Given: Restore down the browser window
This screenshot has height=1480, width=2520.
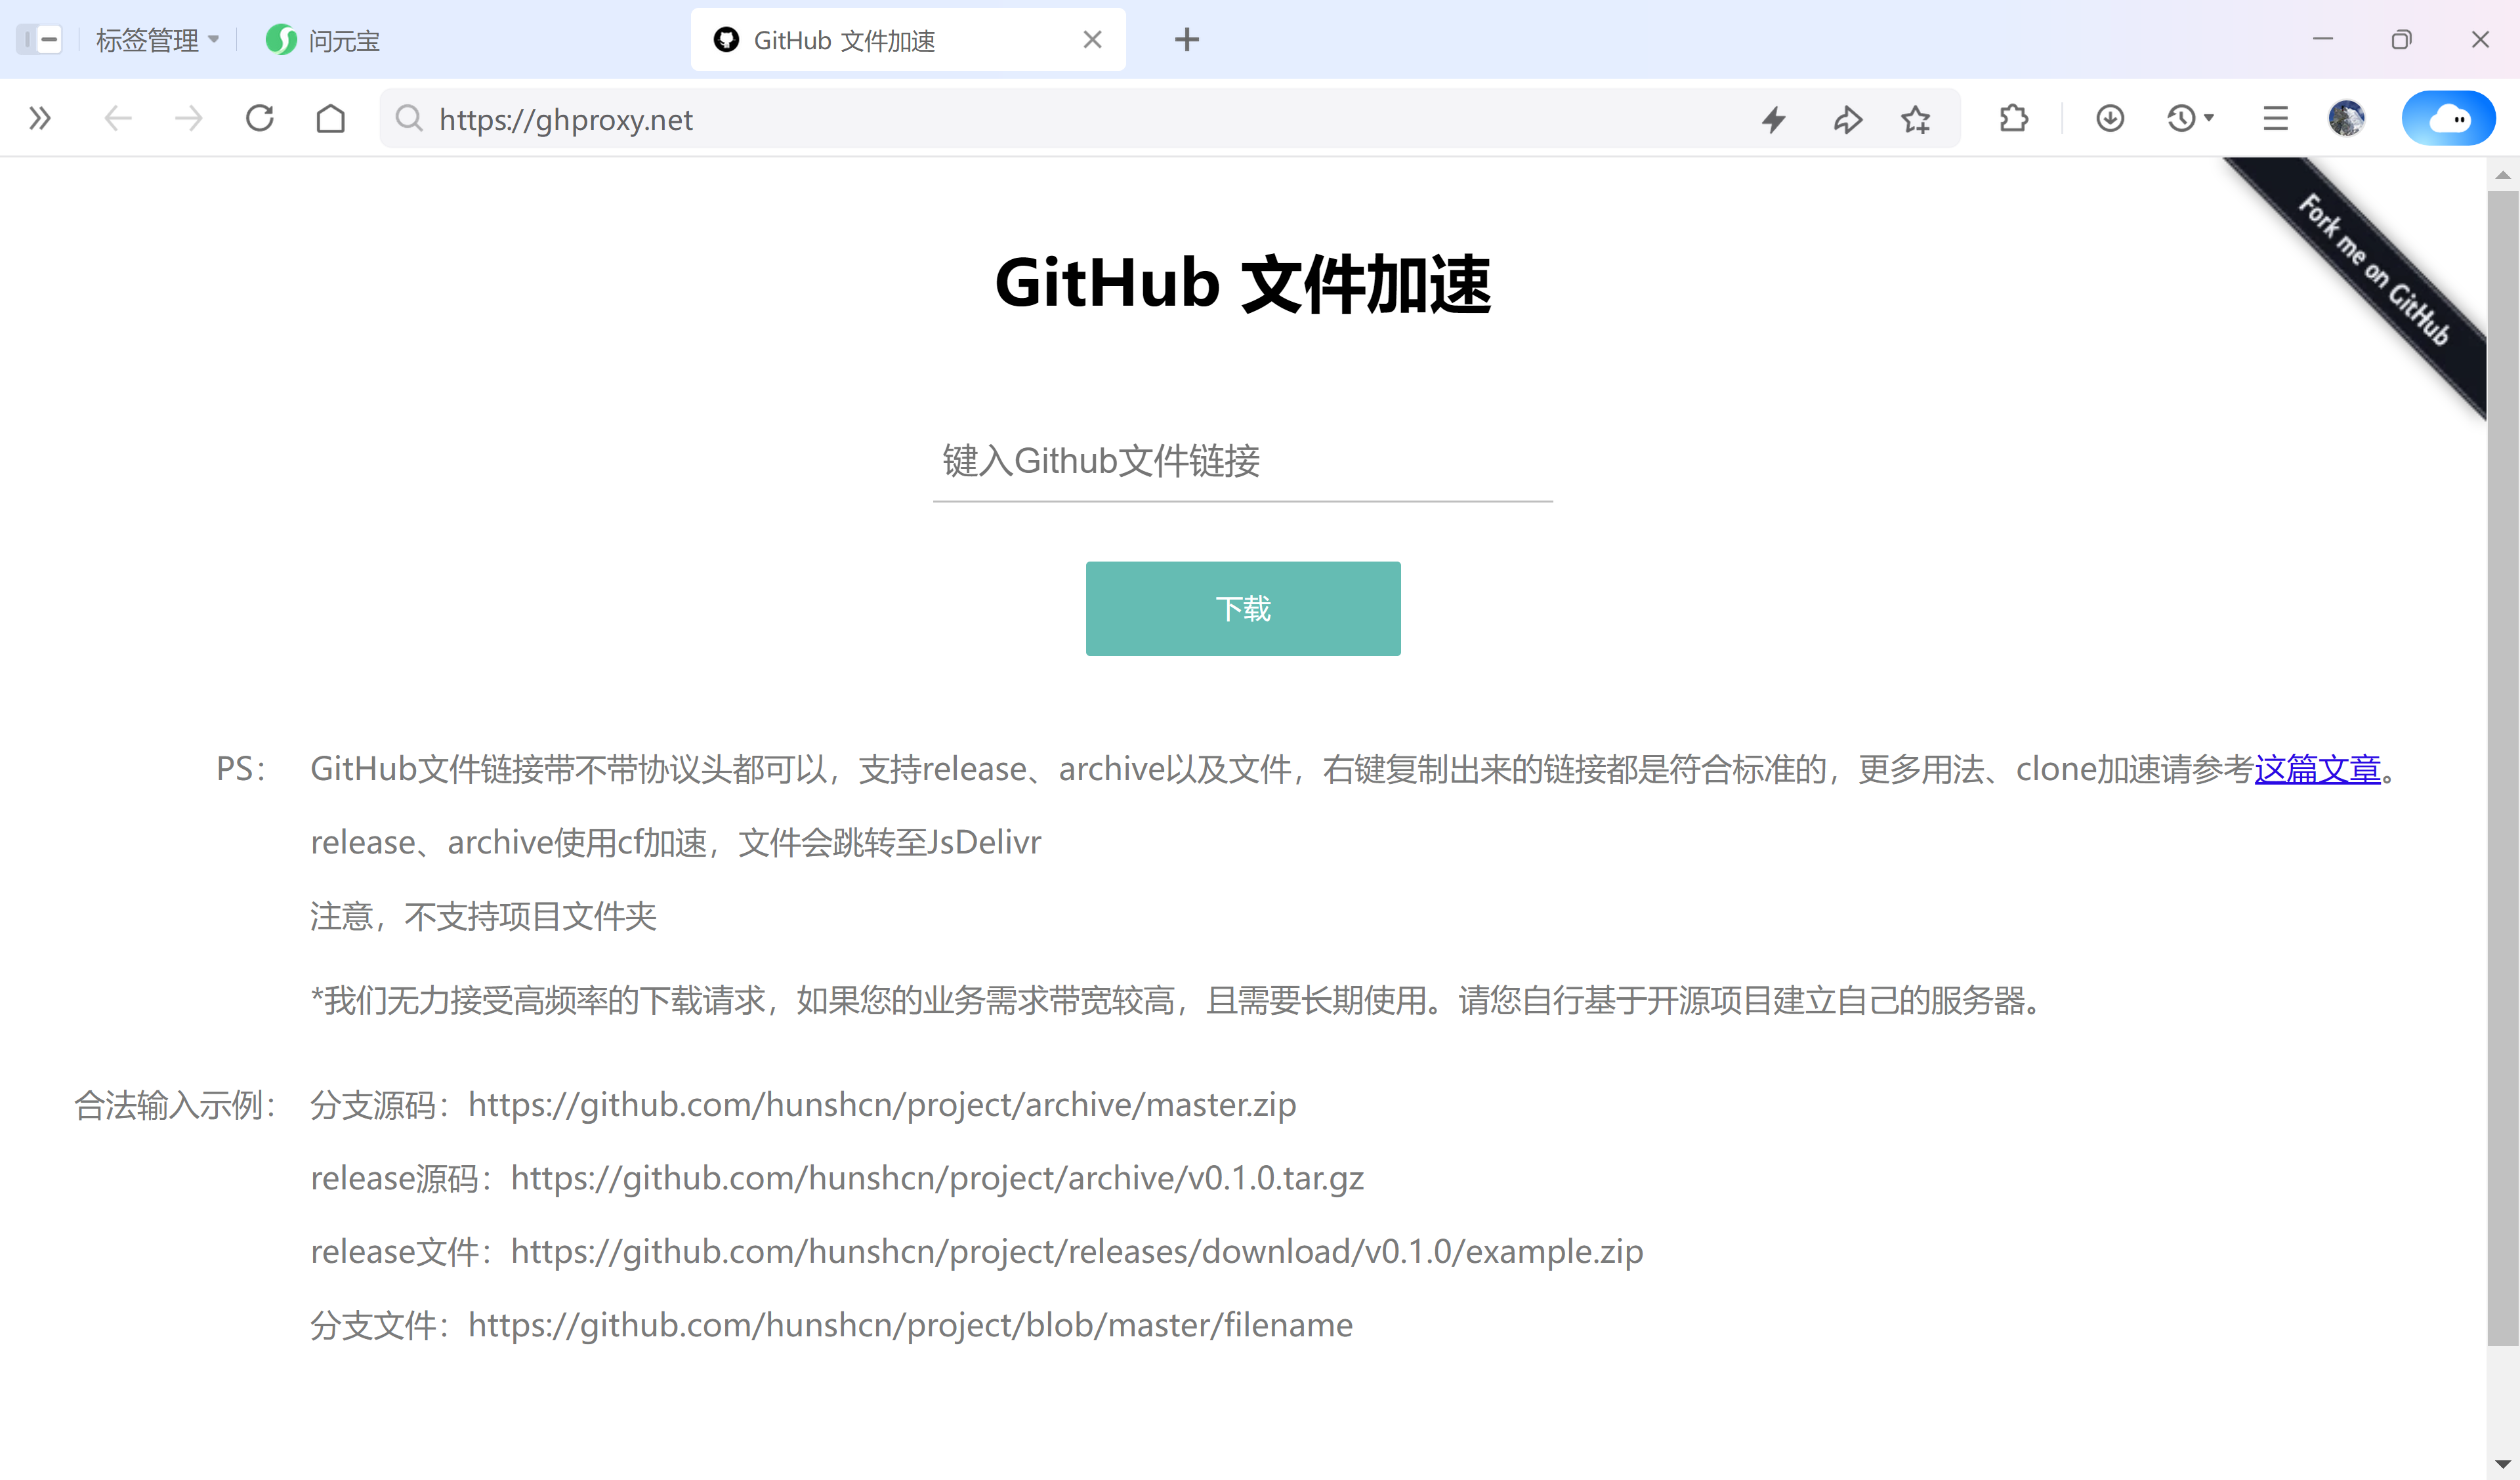Looking at the screenshot, I should pyautogui.click(x=2401, y=40).
